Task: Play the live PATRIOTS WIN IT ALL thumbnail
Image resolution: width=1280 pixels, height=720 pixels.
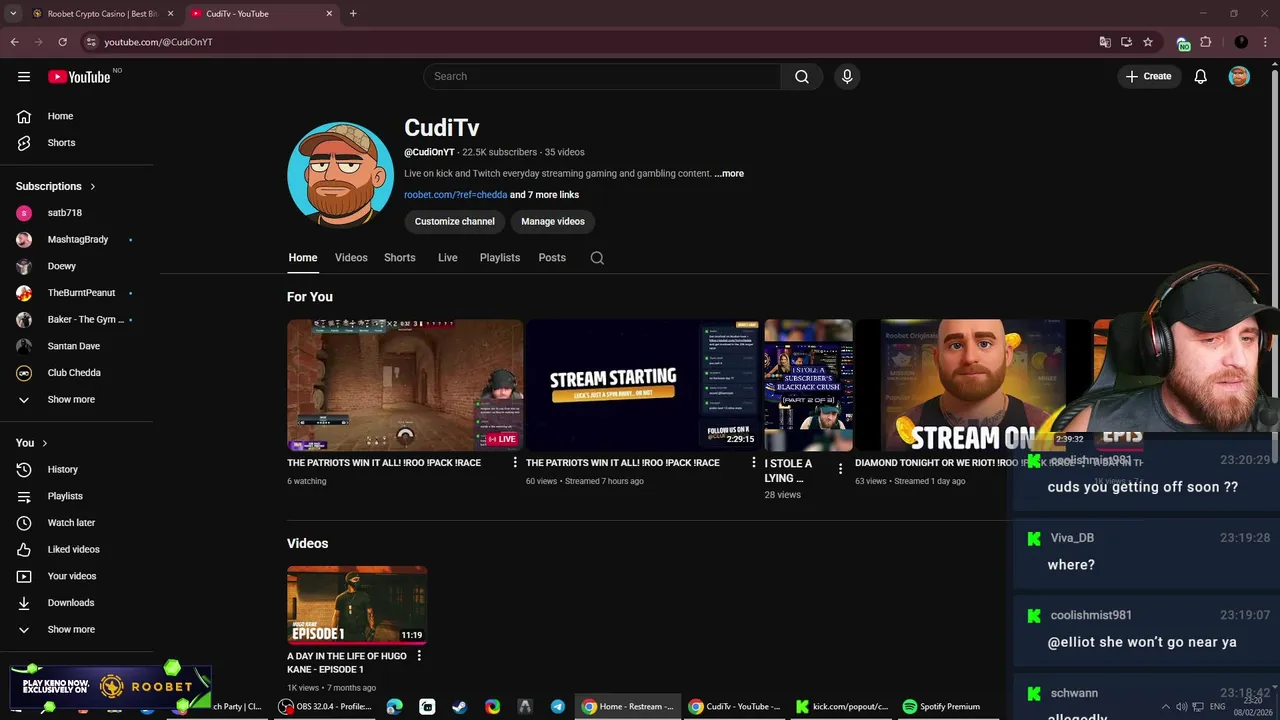Action: click(x=405, y=386)
